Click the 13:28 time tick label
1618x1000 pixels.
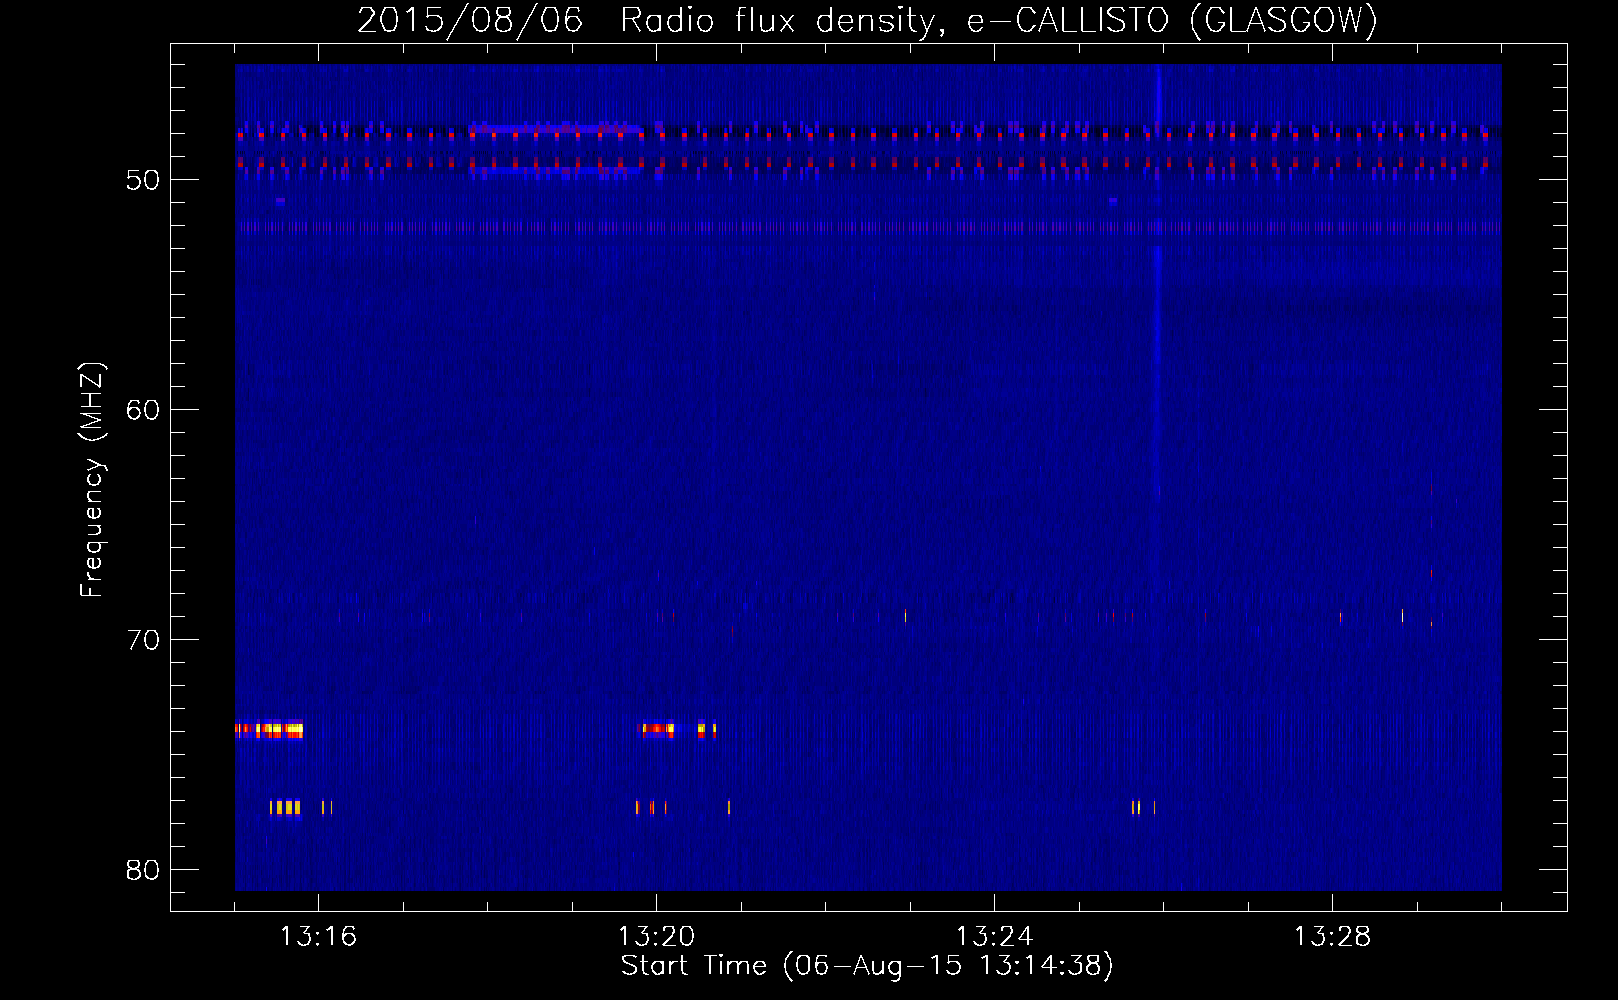(x=1332, y=937)
